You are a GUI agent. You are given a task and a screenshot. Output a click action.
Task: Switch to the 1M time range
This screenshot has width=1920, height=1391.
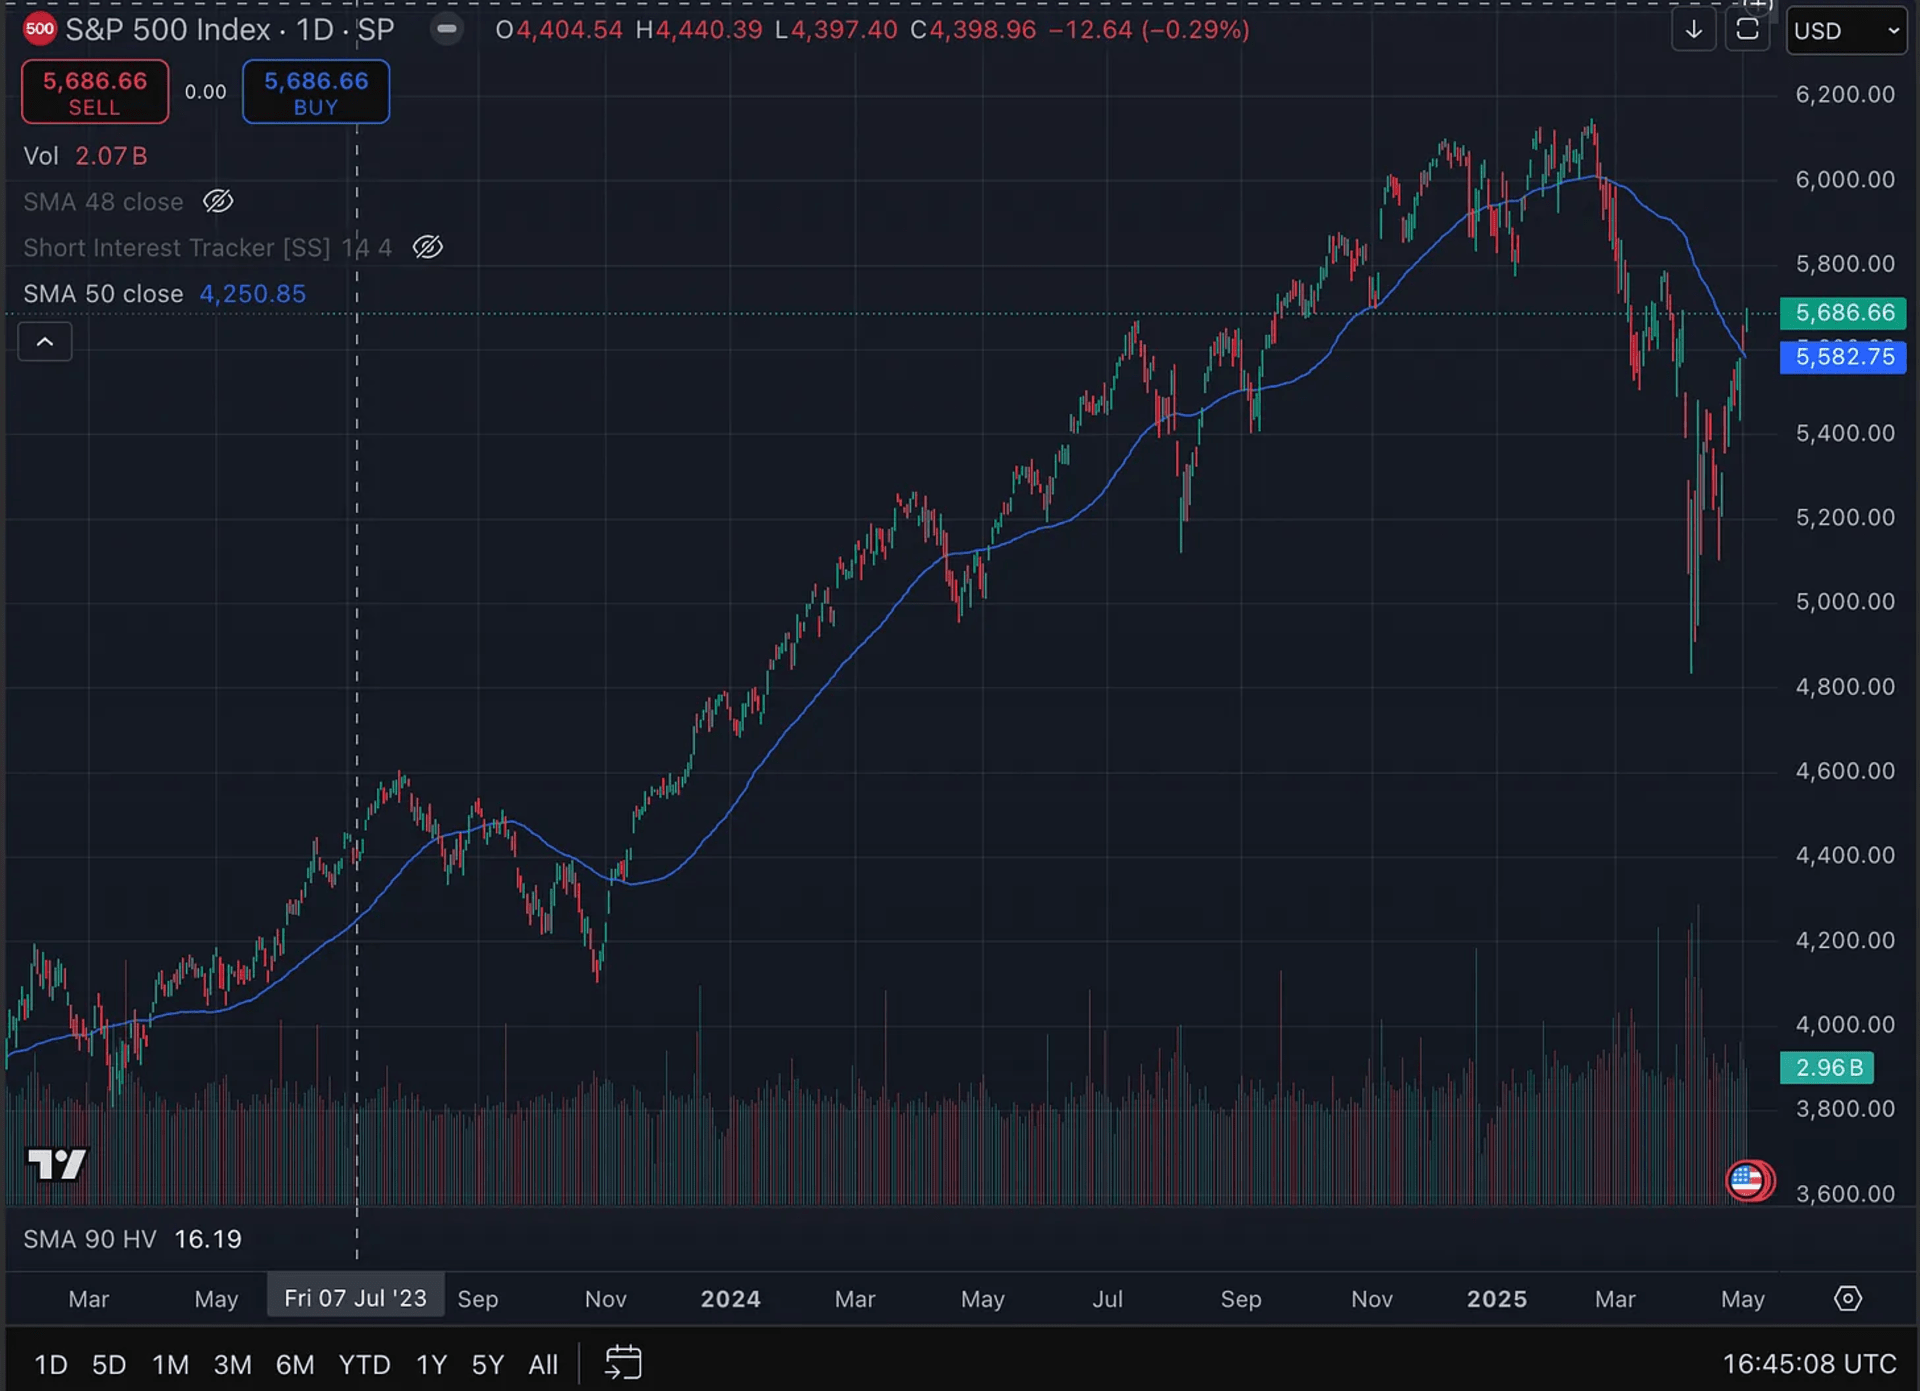171,1364
